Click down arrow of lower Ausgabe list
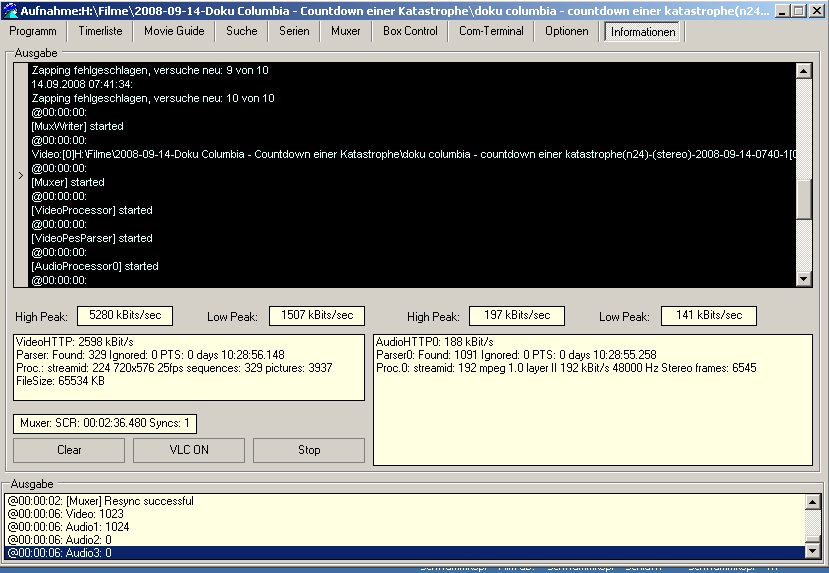Image resolution: width=829 pixels, height=573 pixels. click(813, 551)
